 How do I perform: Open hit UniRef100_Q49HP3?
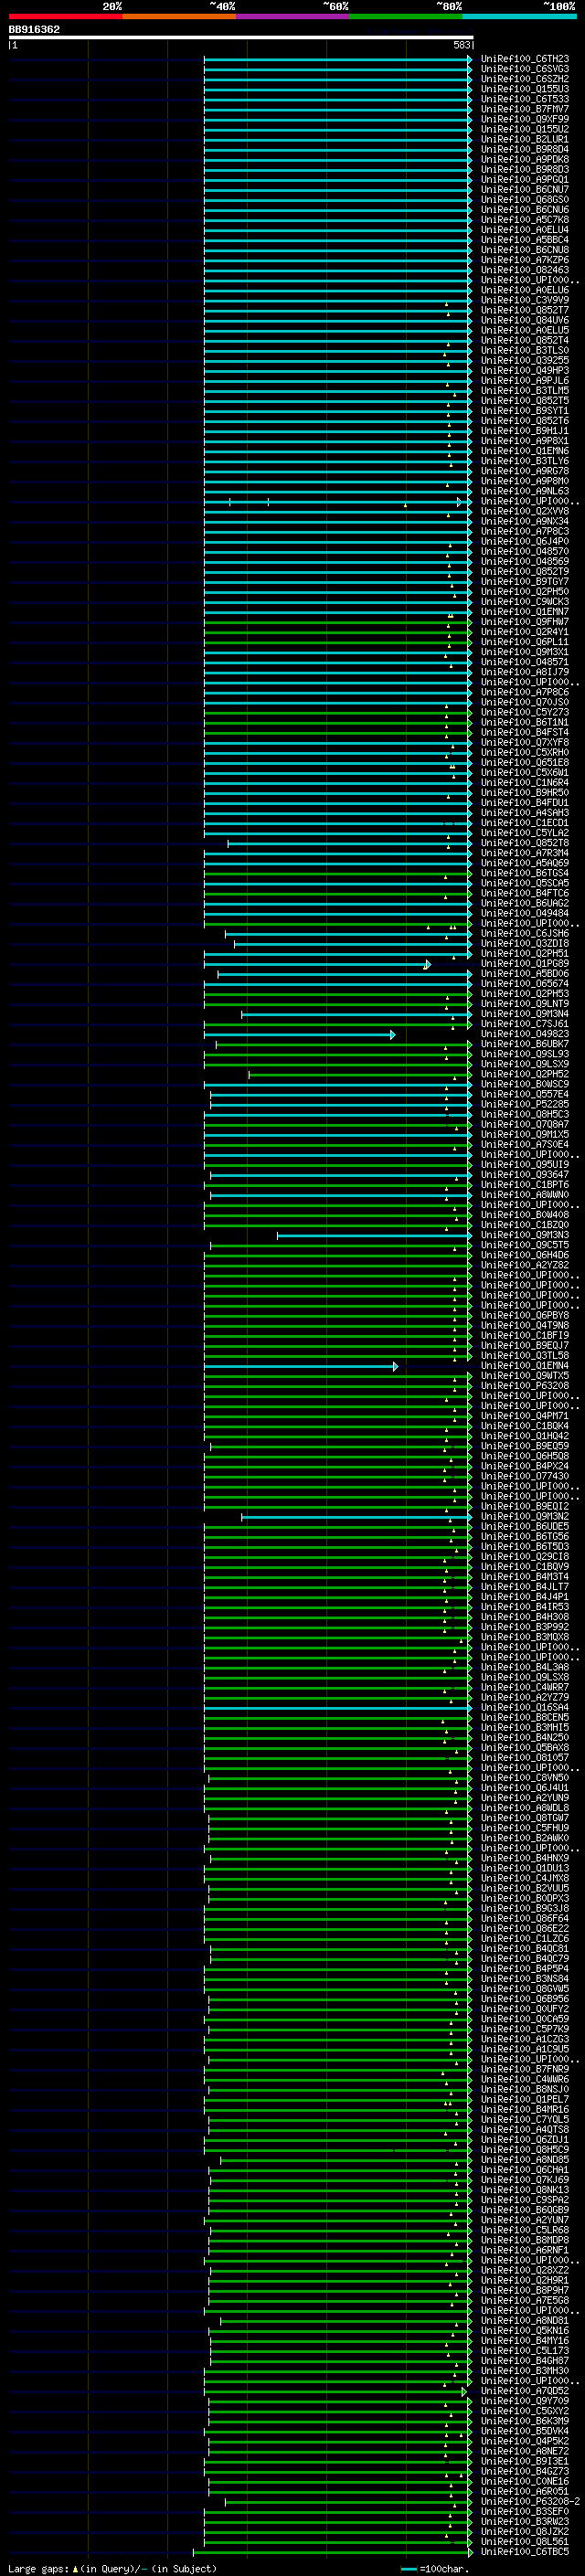pyautogui.click(x=524, y=370)
